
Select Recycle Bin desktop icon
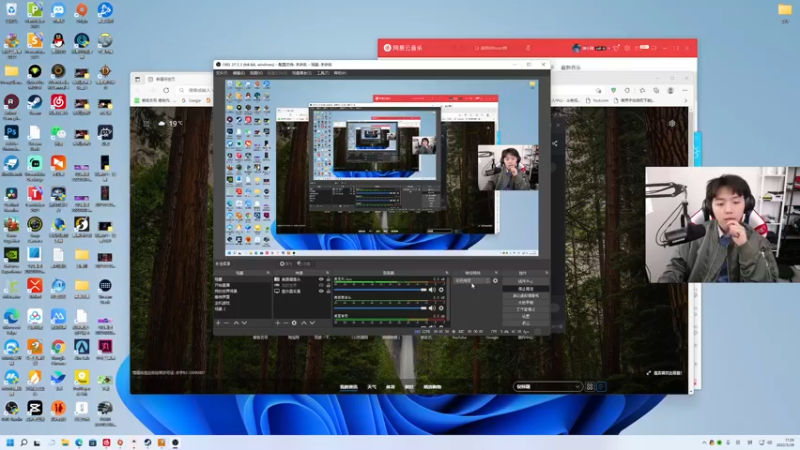coord(11,13)
